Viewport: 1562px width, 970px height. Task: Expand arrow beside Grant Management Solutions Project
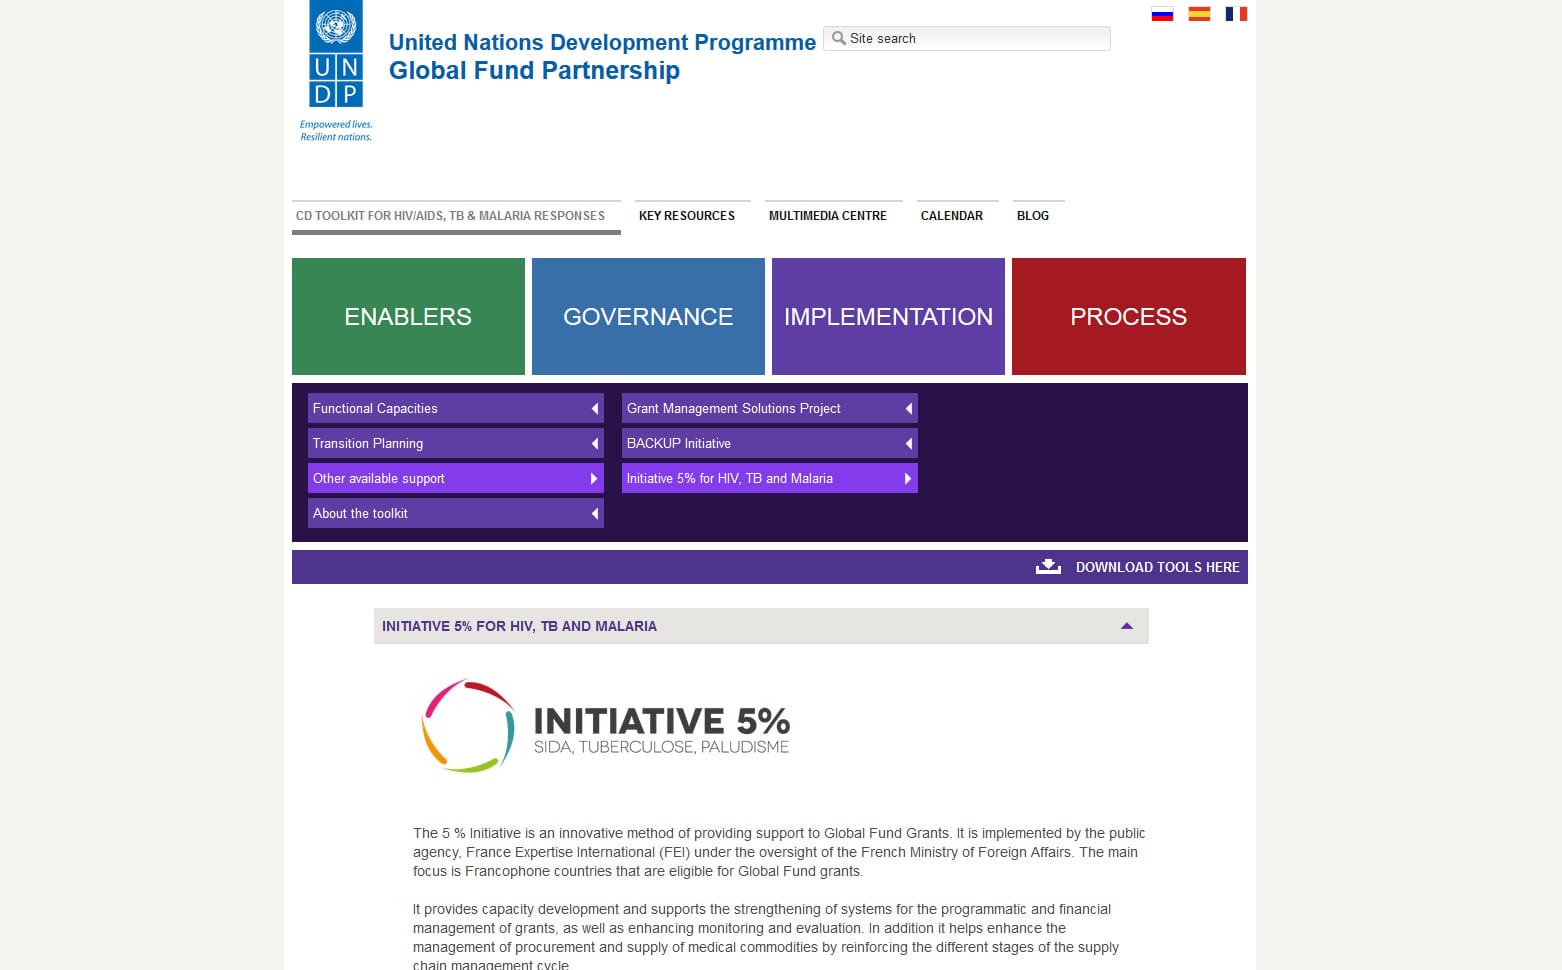pyautogui.click(x=909, y=408)
